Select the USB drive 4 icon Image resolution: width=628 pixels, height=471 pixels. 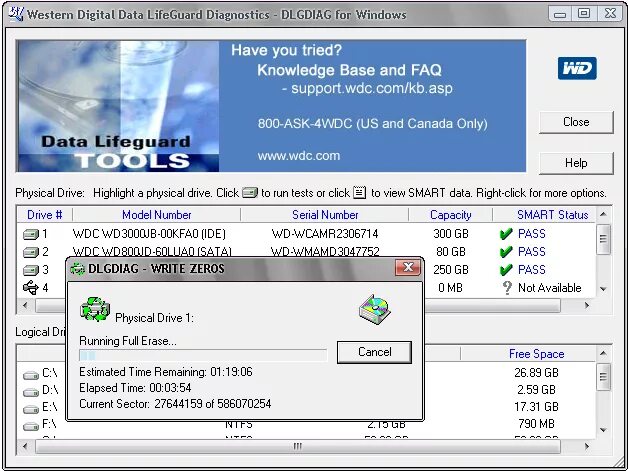click(31, 288)
